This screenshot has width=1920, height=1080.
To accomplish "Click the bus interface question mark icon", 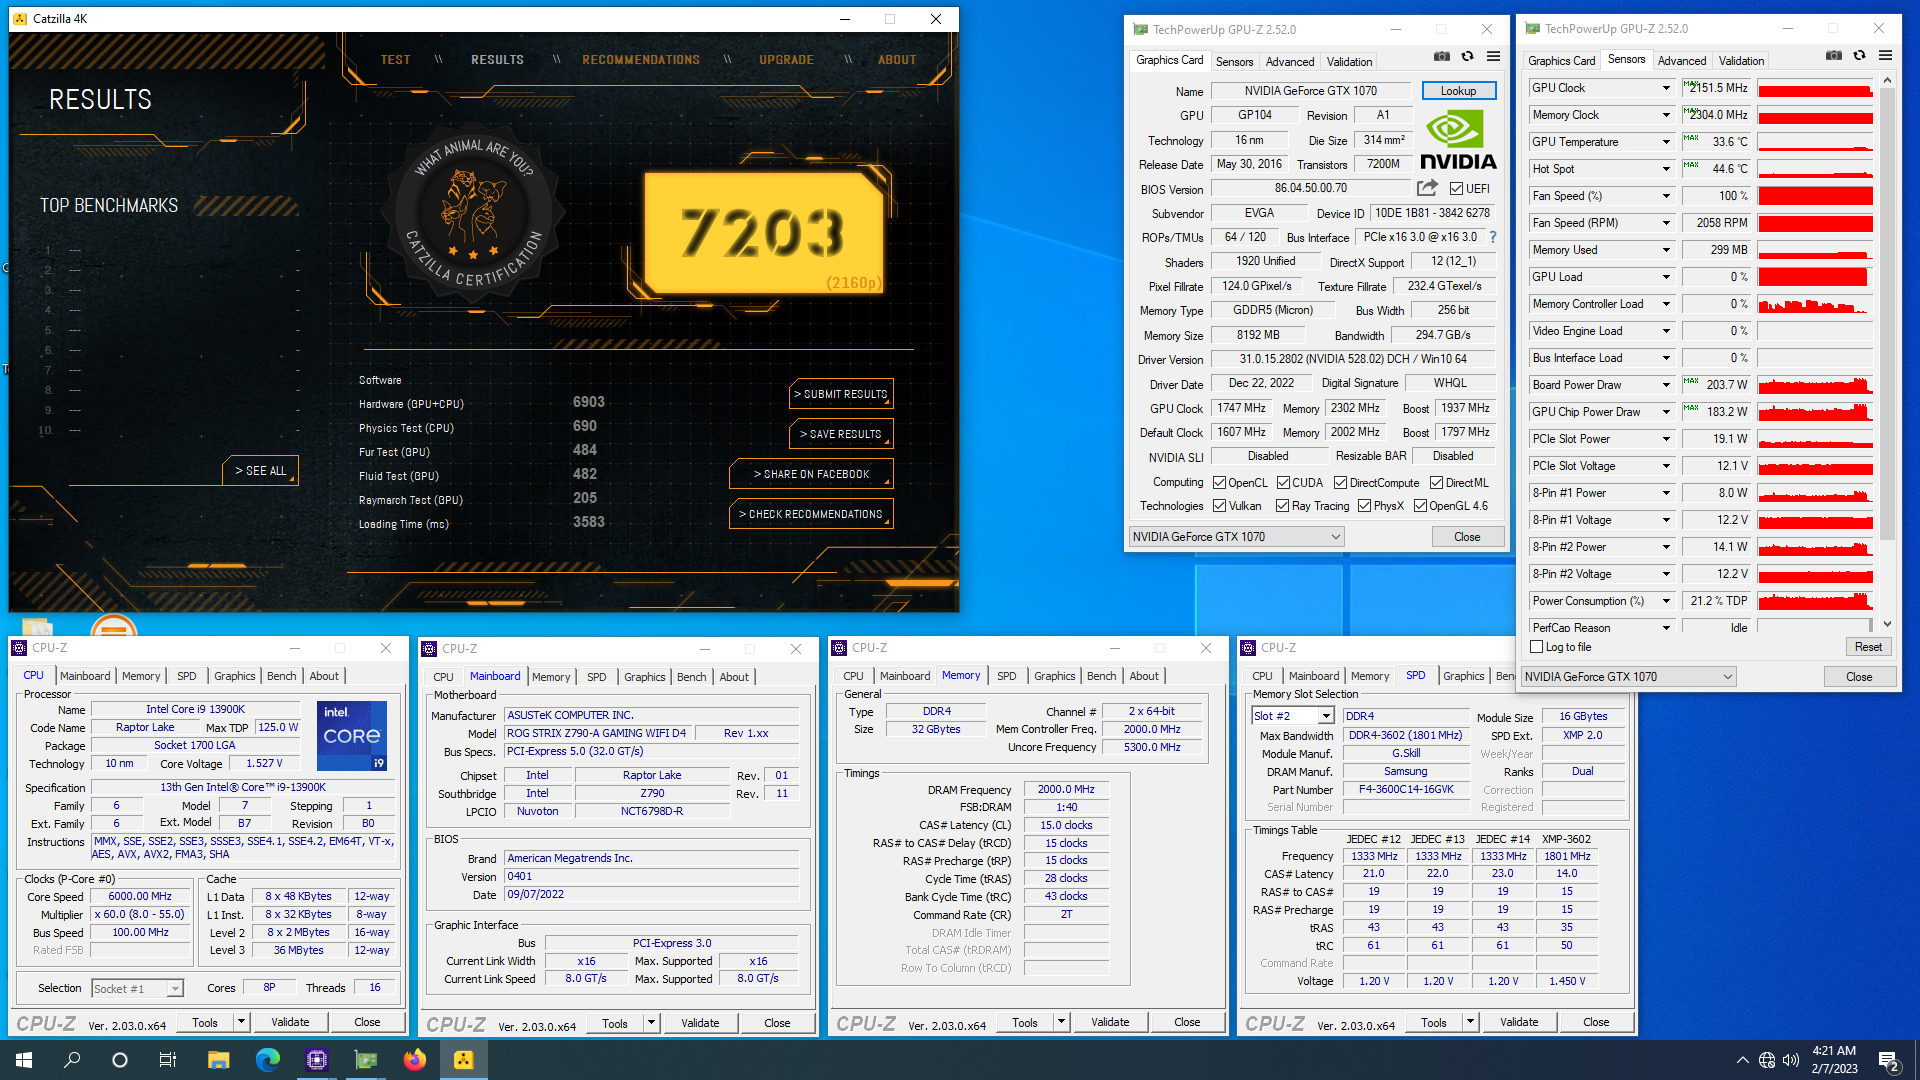I will pyautogui.click(x=1493, y=237).
